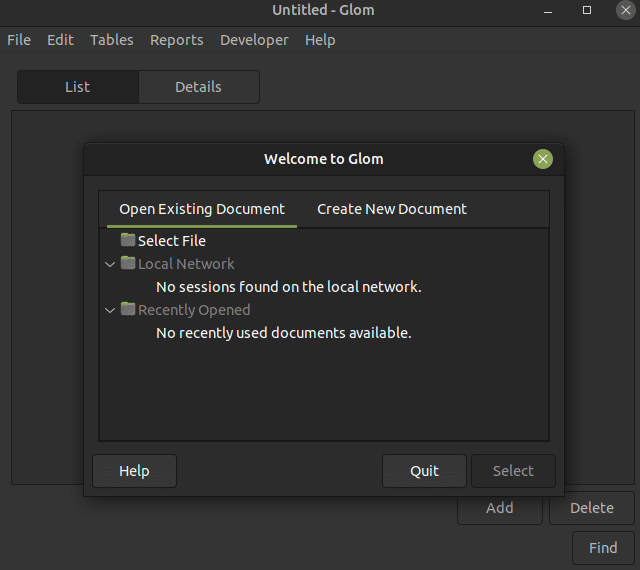Click the Select button in dialog

[513, 471]
